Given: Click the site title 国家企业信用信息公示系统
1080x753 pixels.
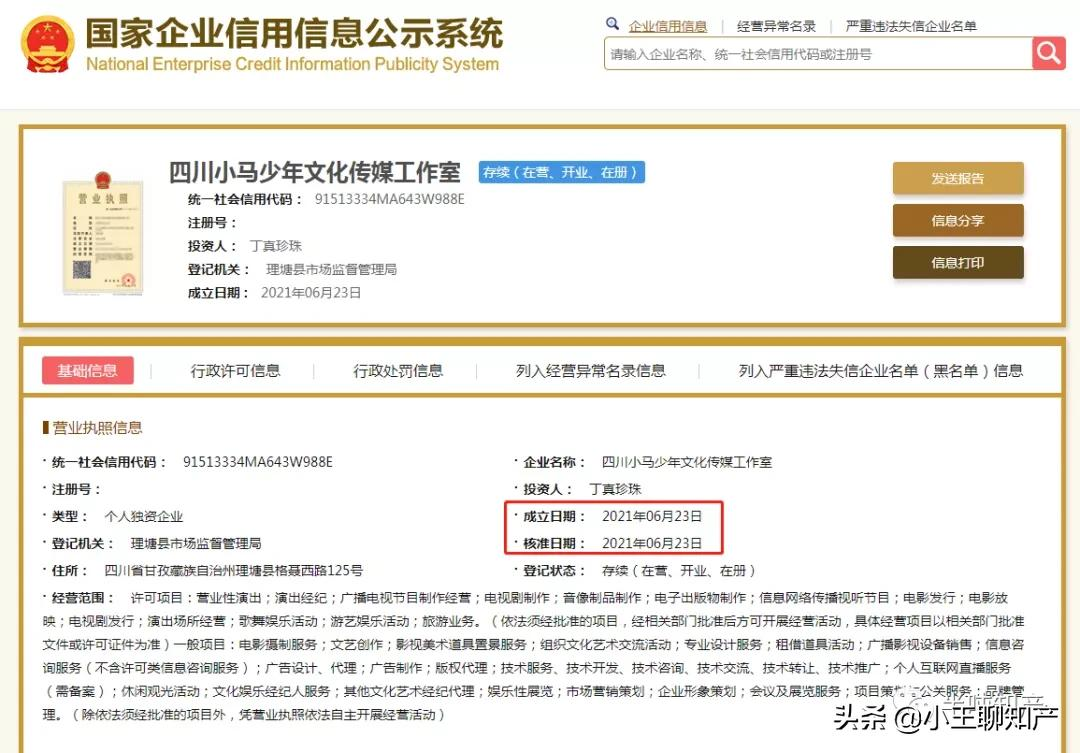Looking at the screenshot, I should click(x=294, y=33).
